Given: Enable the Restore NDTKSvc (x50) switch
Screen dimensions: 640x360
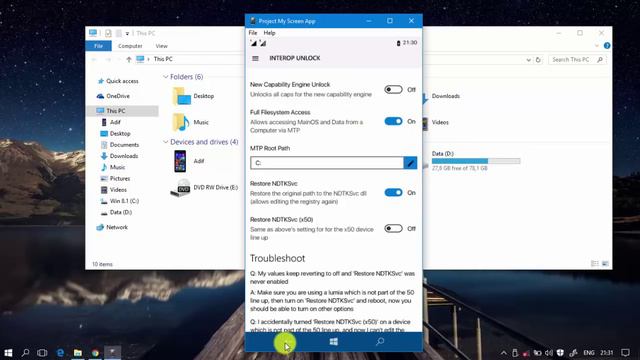Looking at the screenshot, I should [x=393, y=229].
